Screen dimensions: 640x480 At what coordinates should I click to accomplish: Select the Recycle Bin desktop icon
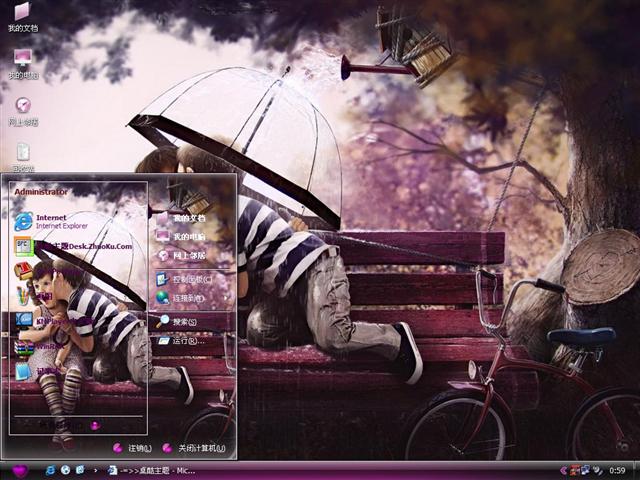(23, 158)
